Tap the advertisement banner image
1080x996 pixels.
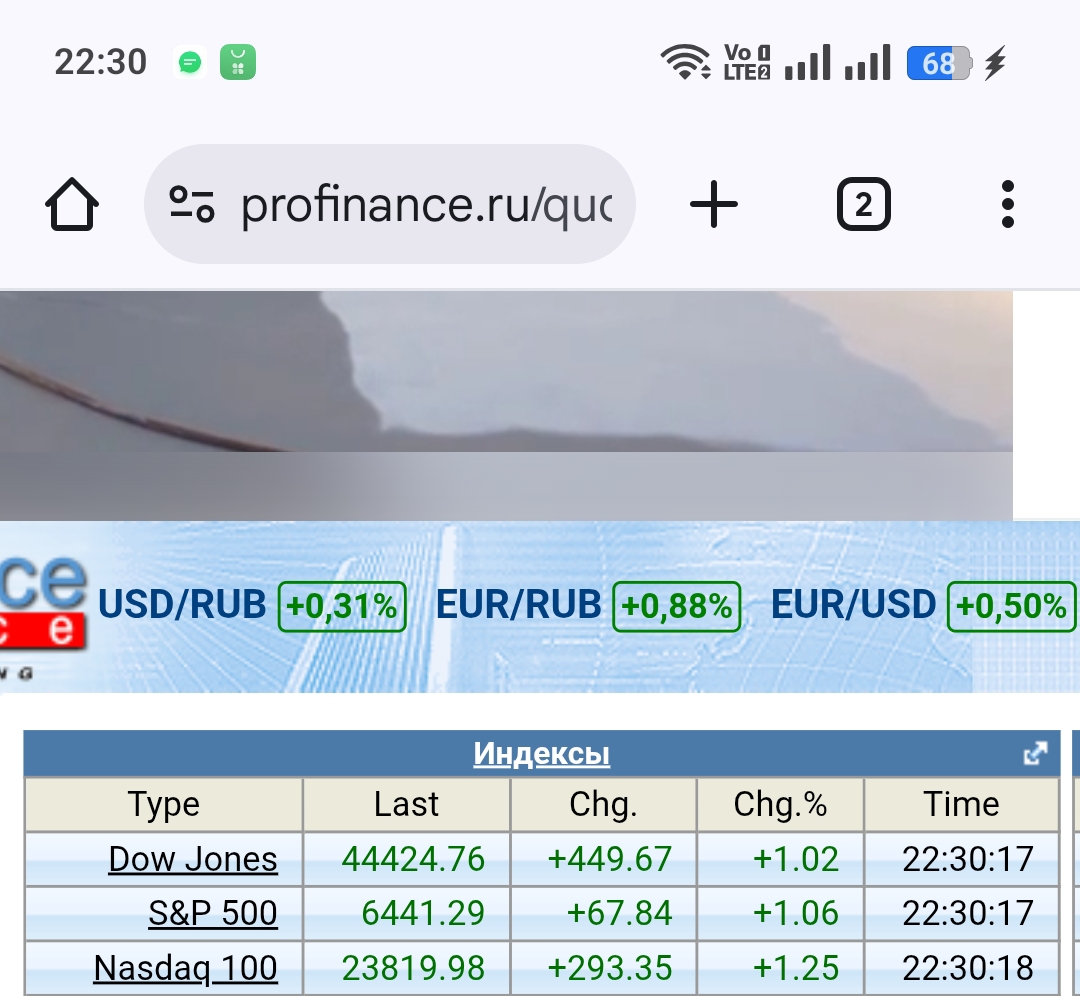pyautogui.click(x=506, y=405)
